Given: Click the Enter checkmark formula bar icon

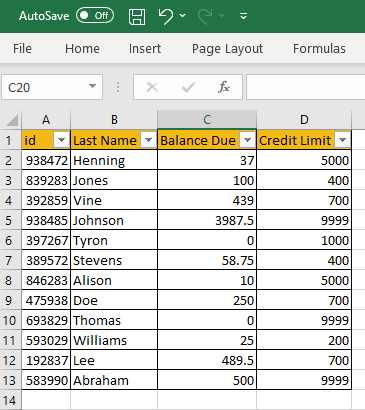Looking at the screenshot, I should (188, 87).
